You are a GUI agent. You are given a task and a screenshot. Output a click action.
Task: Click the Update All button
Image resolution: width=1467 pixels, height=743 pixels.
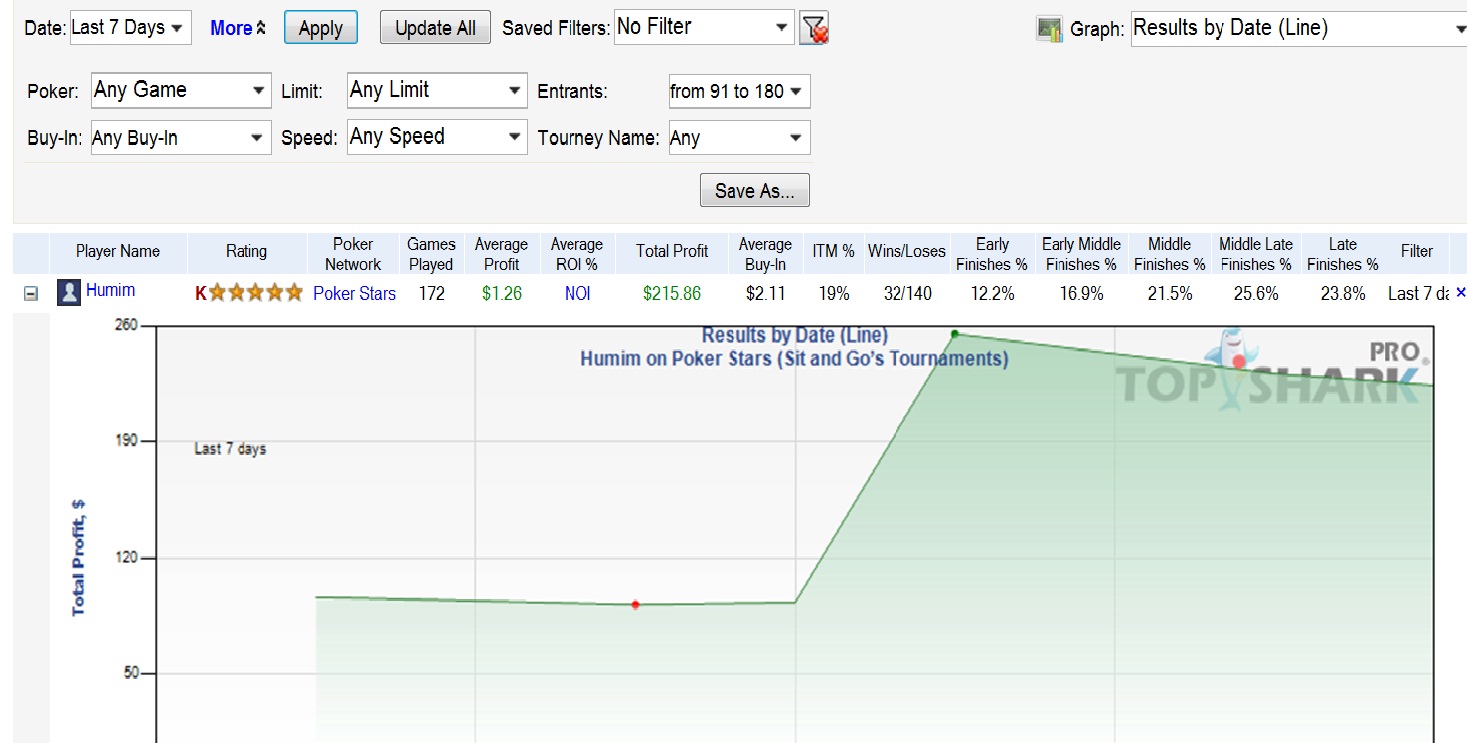[436, 28]
